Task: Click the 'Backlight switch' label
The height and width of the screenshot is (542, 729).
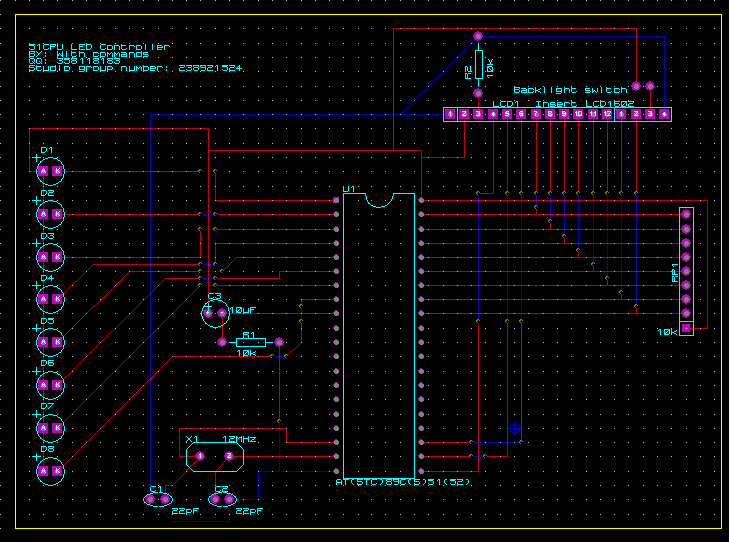Action: 570,90
